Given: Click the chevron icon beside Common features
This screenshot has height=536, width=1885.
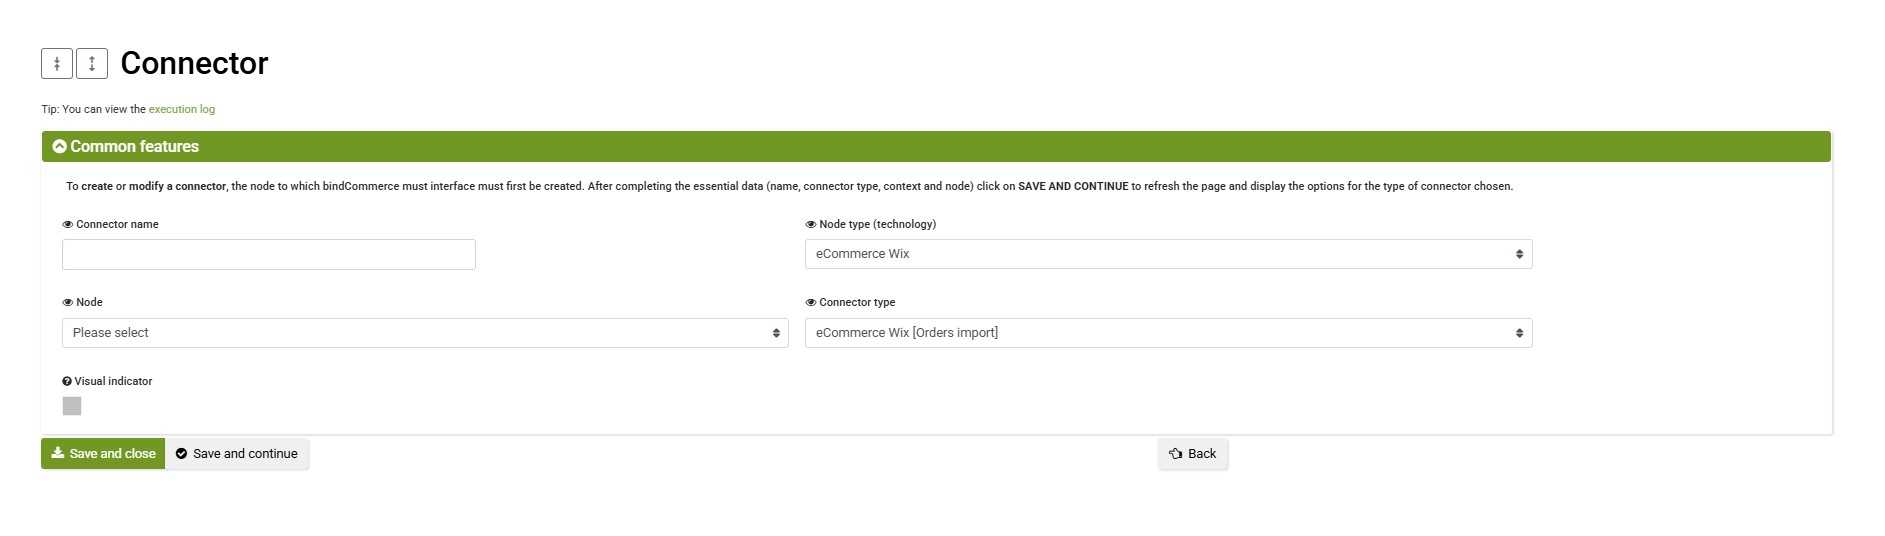Looking at the screenshot, I should [x=59, y=146].
